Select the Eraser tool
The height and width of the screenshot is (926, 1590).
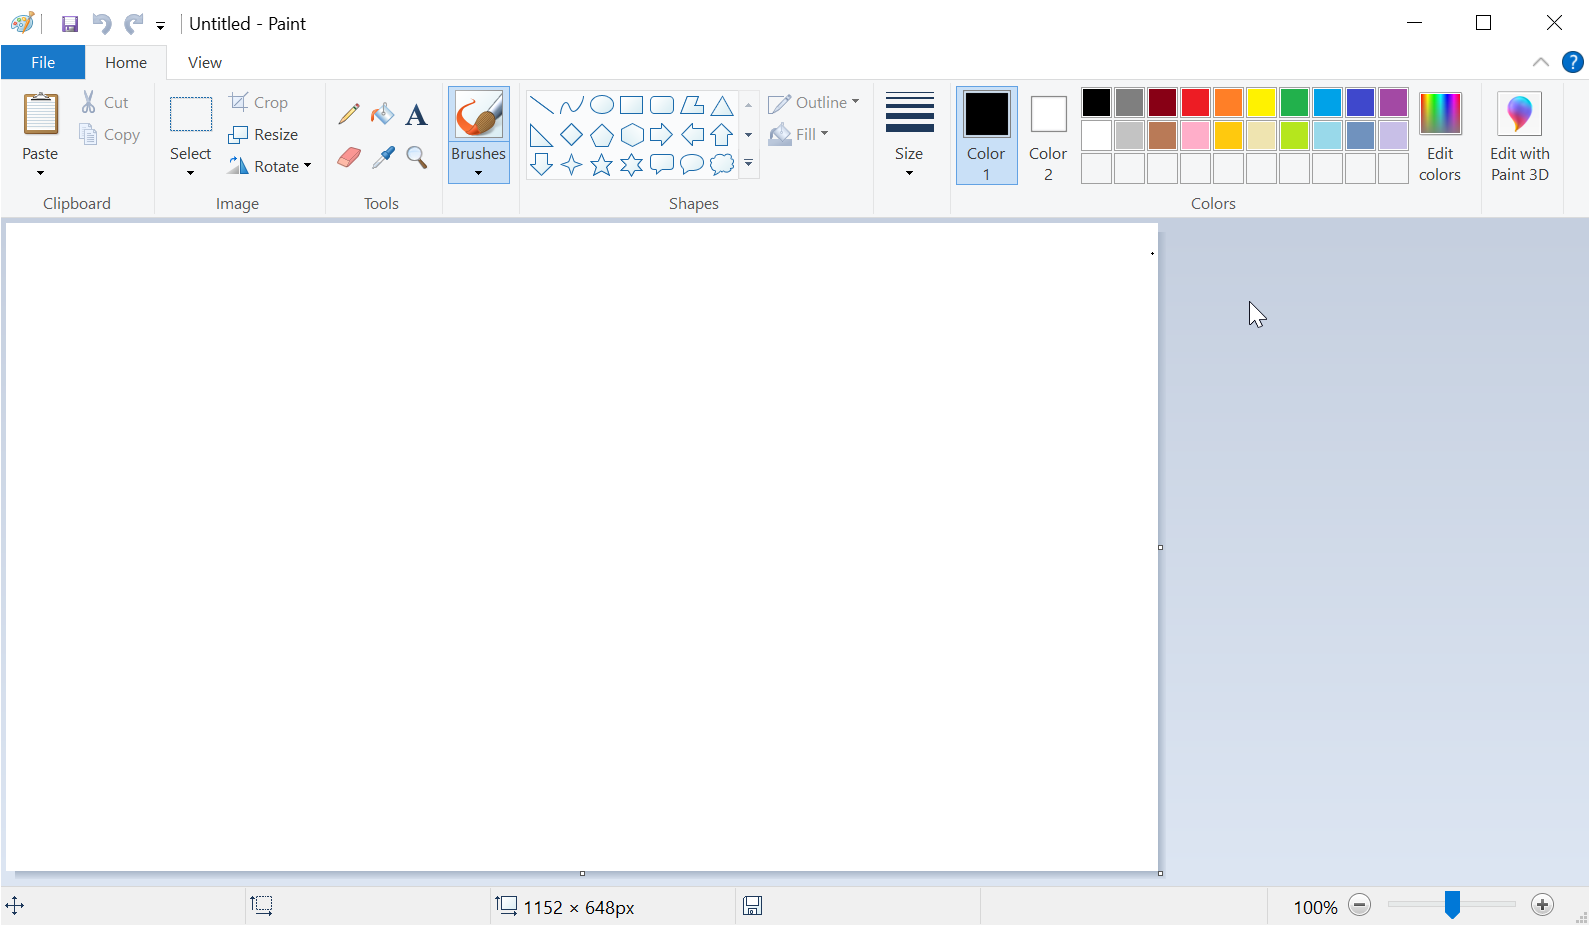(x=349, y=157)
